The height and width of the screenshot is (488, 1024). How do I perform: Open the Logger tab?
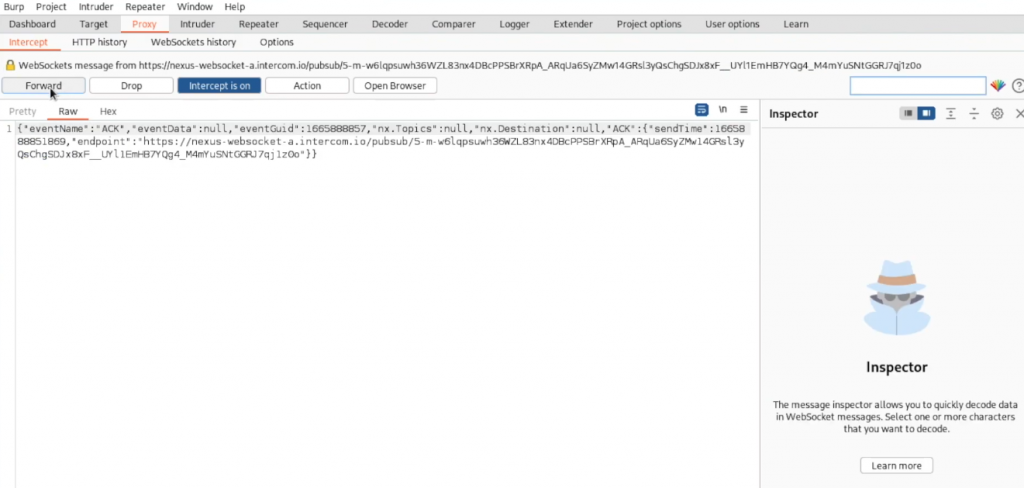(514, 24)
